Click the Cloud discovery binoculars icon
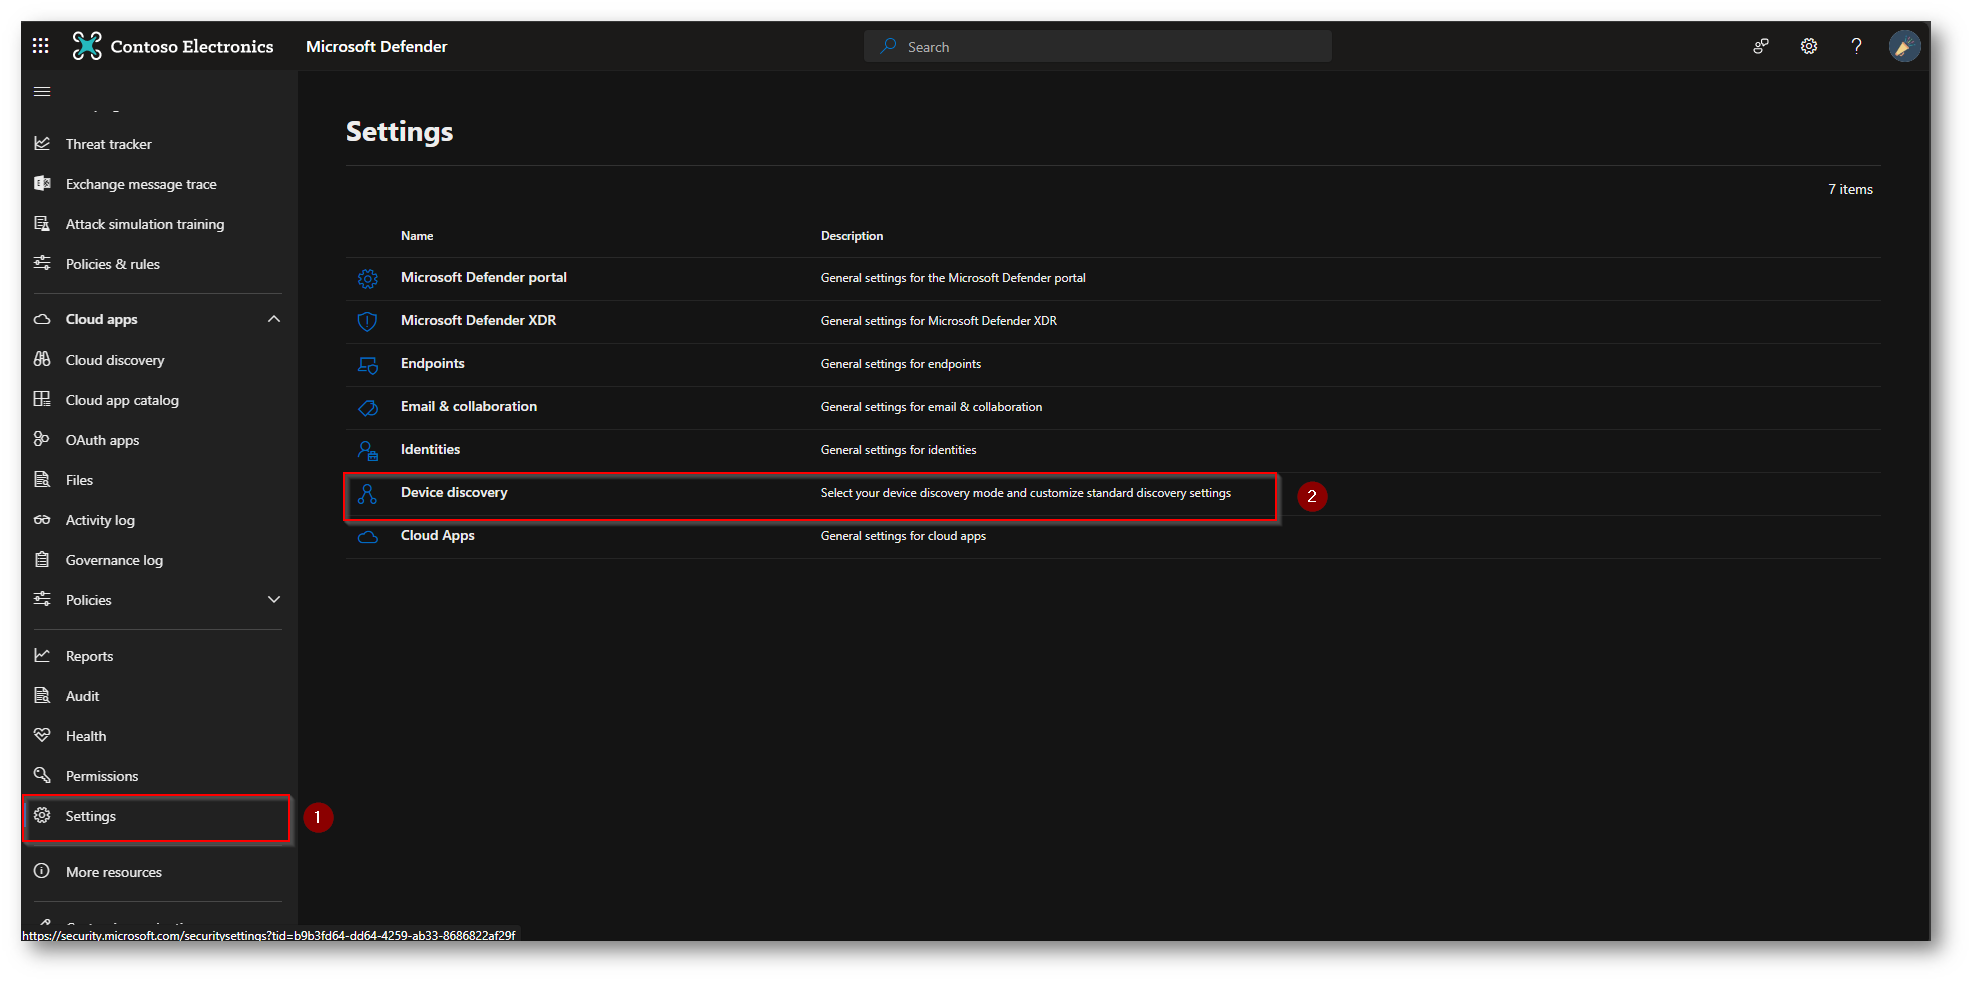 pyautogui.click(x=42, y=360)
